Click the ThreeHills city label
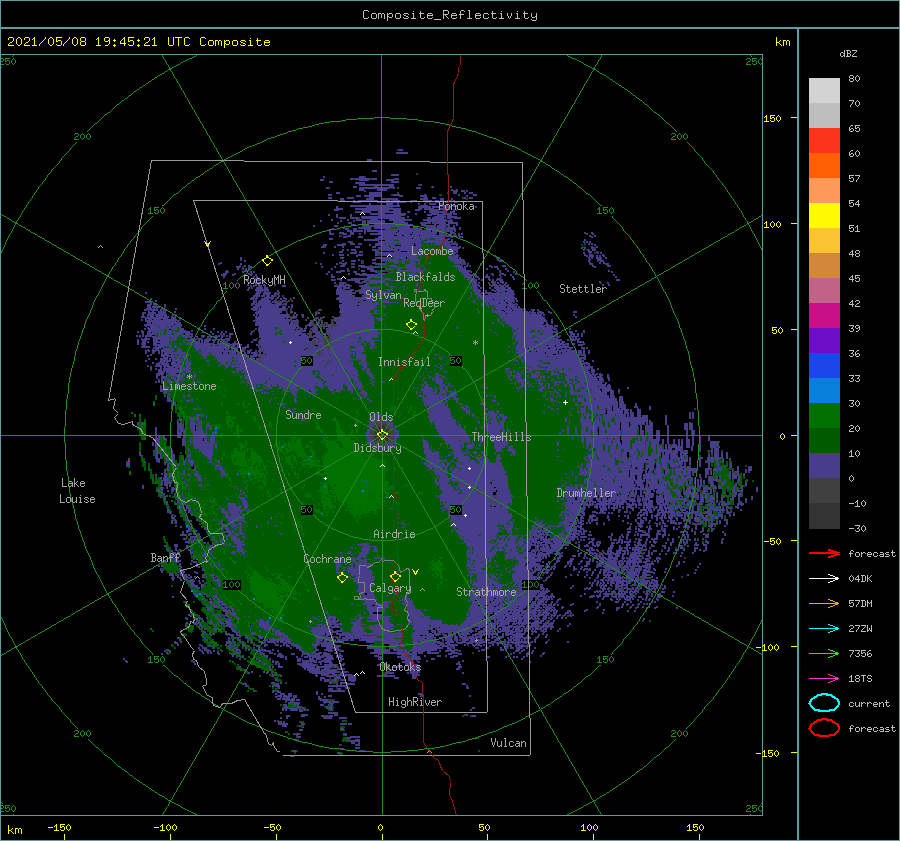This screenshot has height=841, width=900. [x=501, y=437]
